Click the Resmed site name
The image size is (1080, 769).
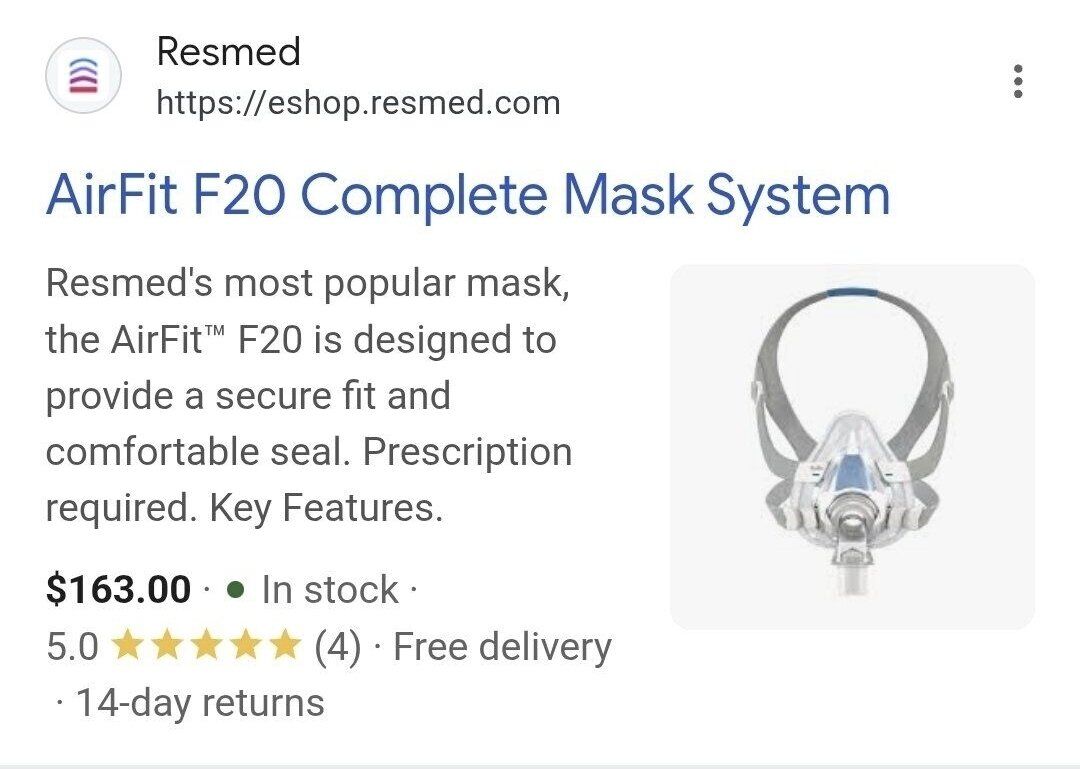point(229,52)
